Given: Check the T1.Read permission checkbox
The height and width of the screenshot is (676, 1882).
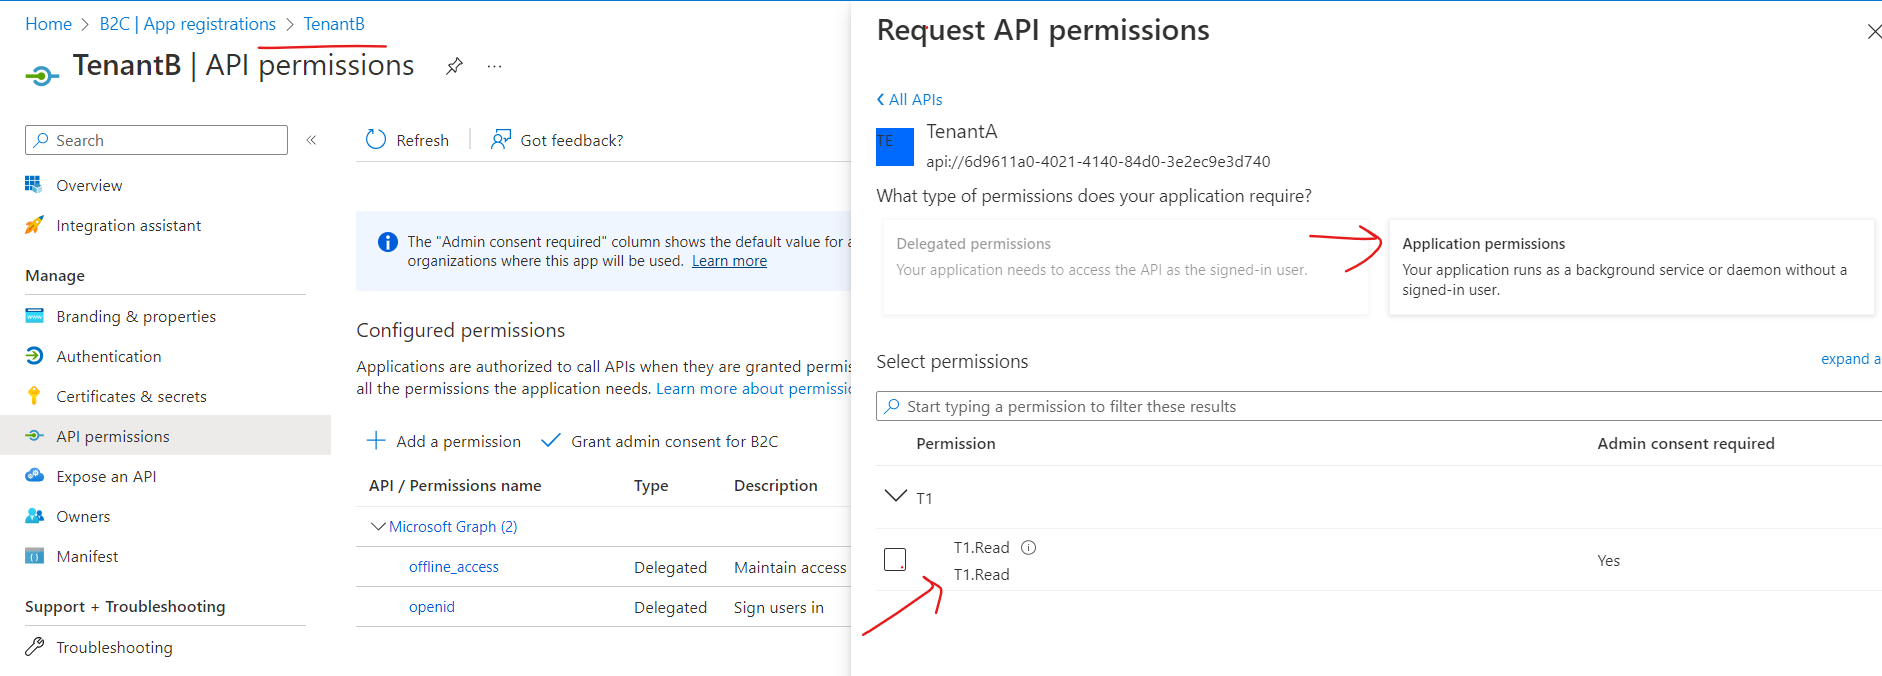Looking at the screenshot, I should (895, 560).
